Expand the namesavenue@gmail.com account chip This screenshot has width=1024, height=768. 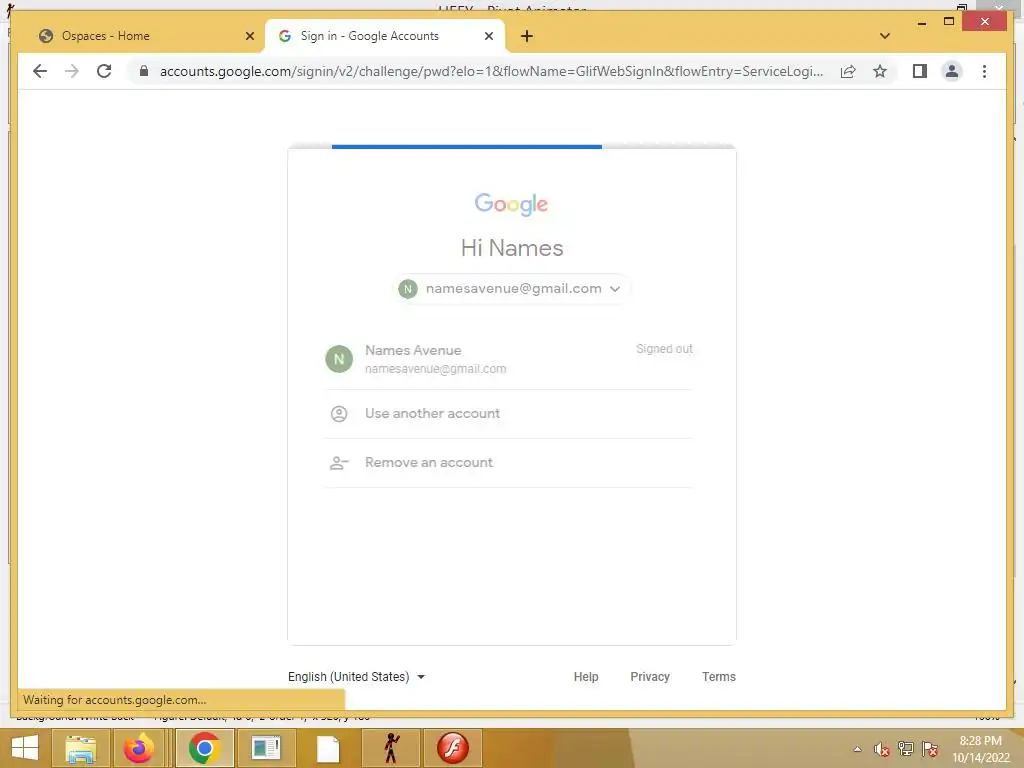(x=511, y=289)
